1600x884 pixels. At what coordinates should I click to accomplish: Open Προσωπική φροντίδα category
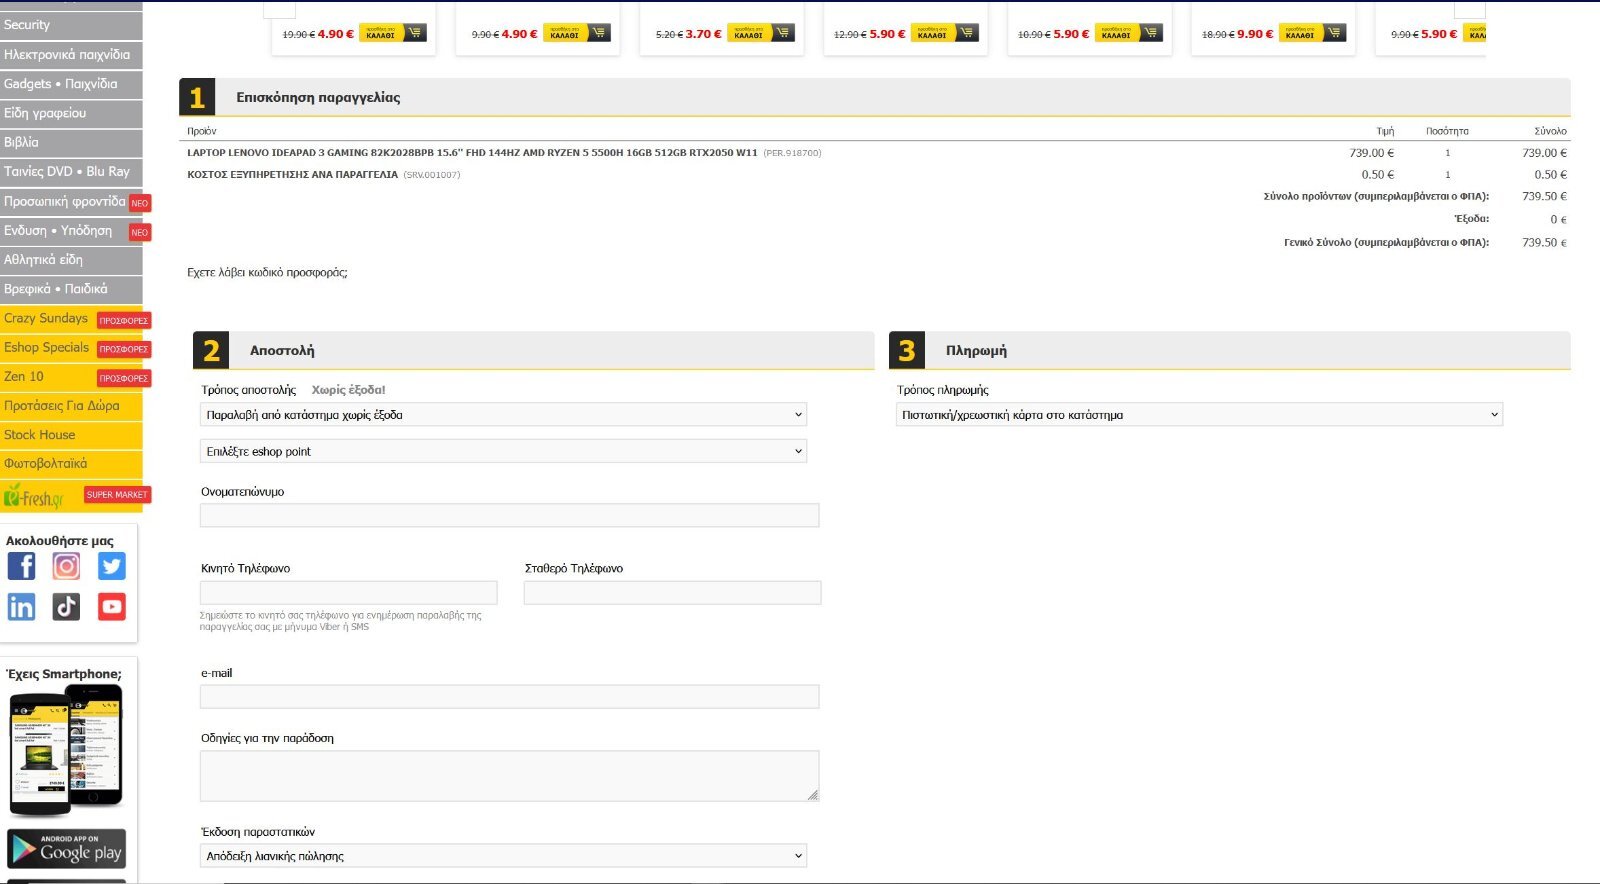[65, 201]
